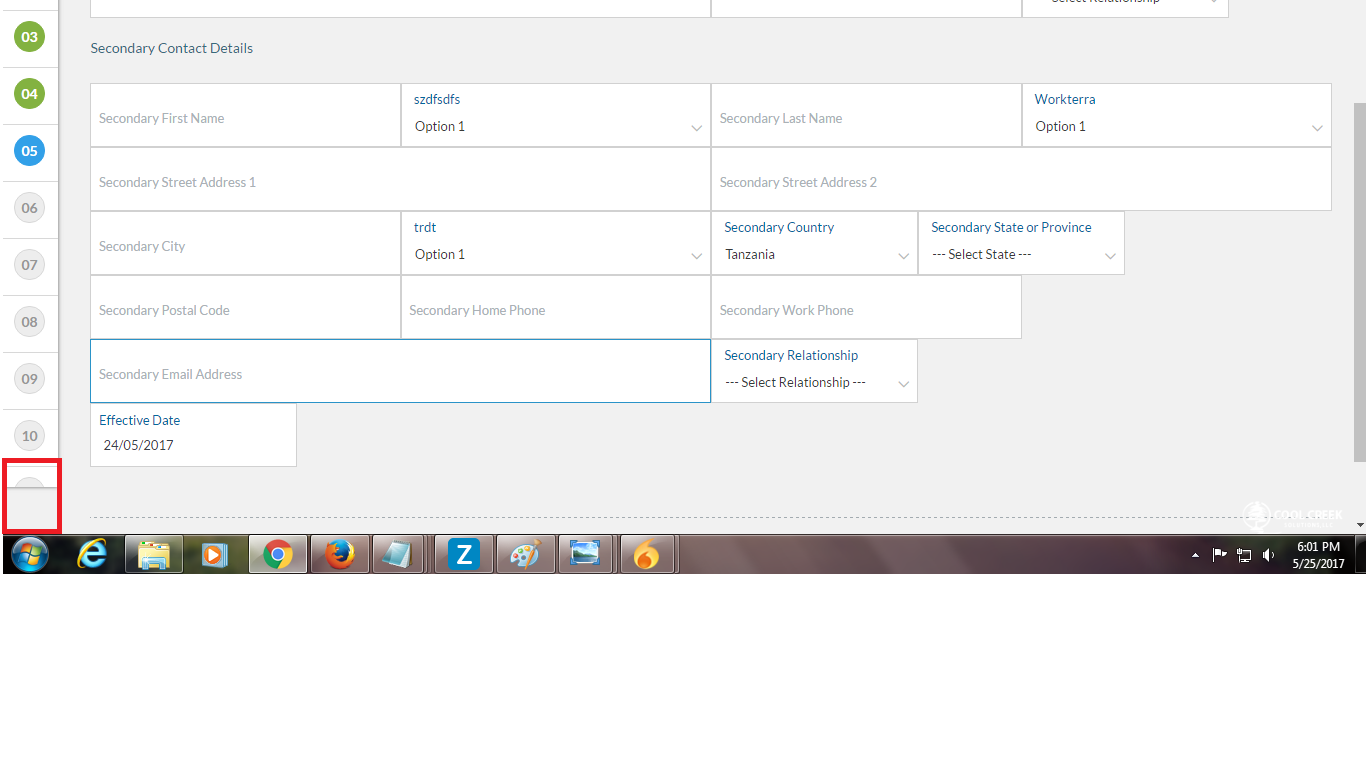Click the Action Center flag in the tray
Viewport: 1366px width, 768px height.
click(1220, 555)
